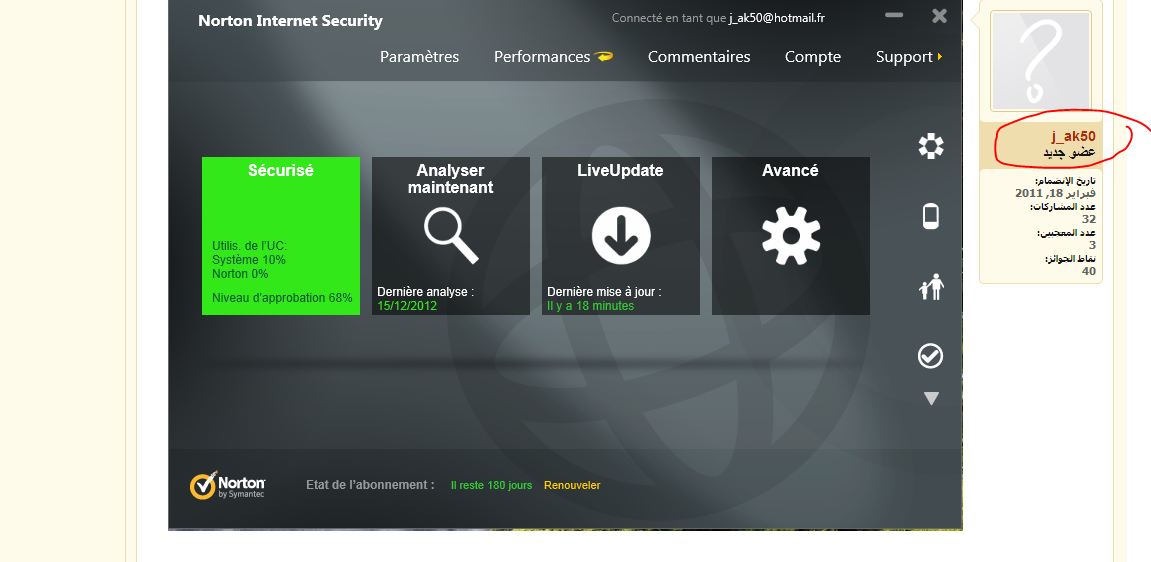Click the green Sécurisé status tile

click(x=281, y=236)
